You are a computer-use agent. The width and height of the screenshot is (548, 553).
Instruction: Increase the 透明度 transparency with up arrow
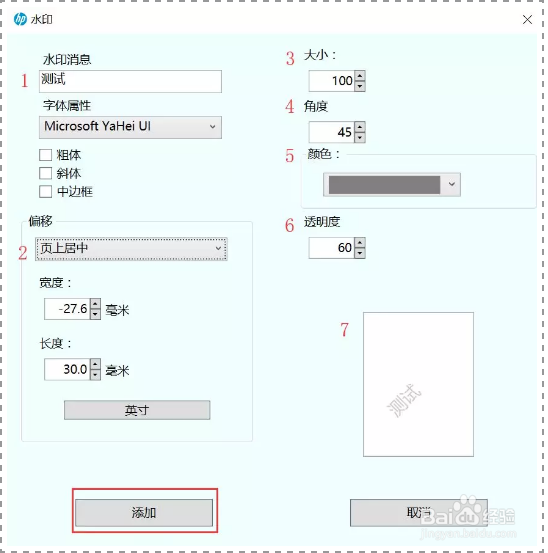360,243
